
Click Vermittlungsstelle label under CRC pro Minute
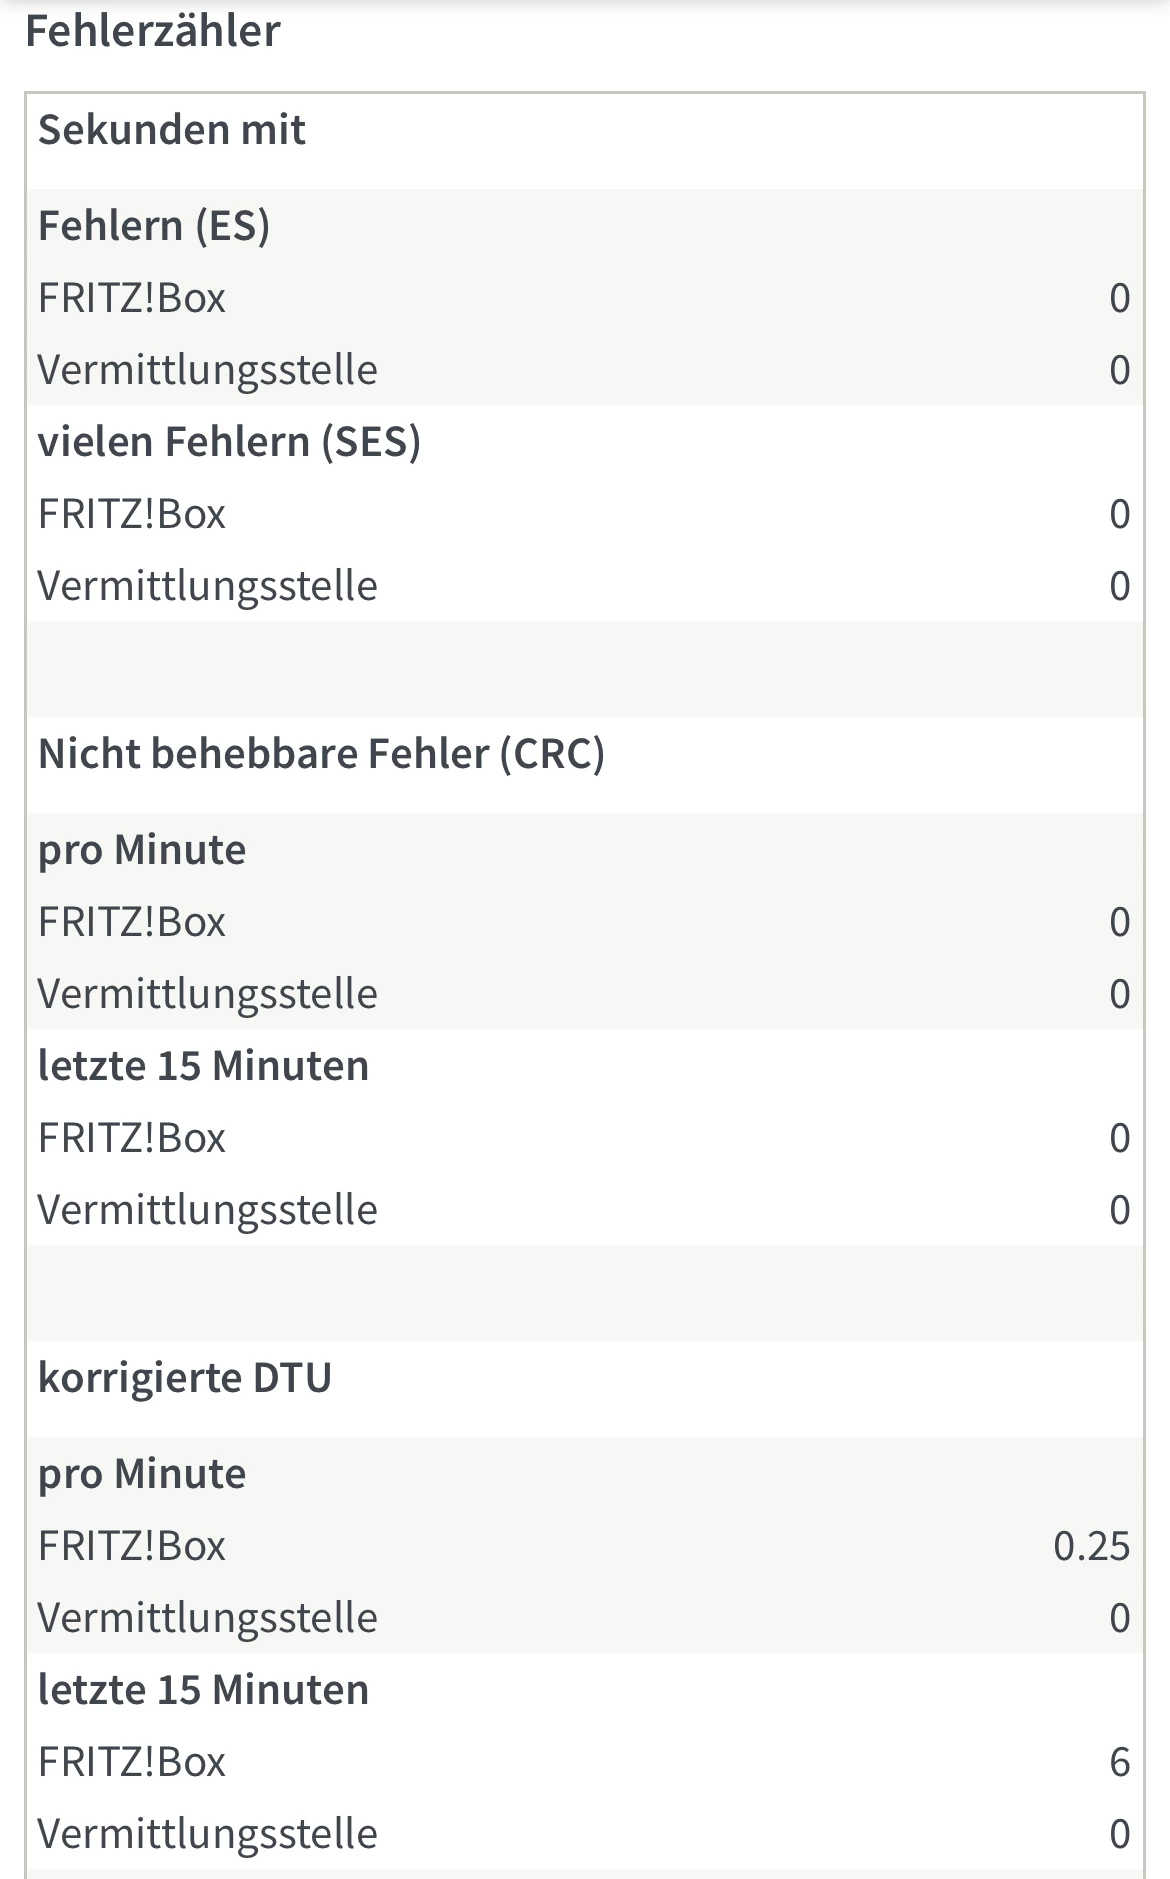[207, 994]
